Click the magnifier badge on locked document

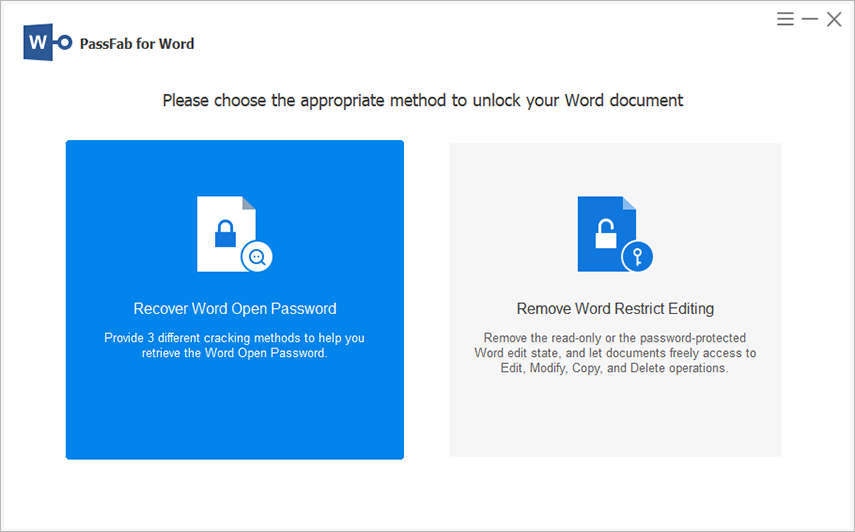coord(257,256)
